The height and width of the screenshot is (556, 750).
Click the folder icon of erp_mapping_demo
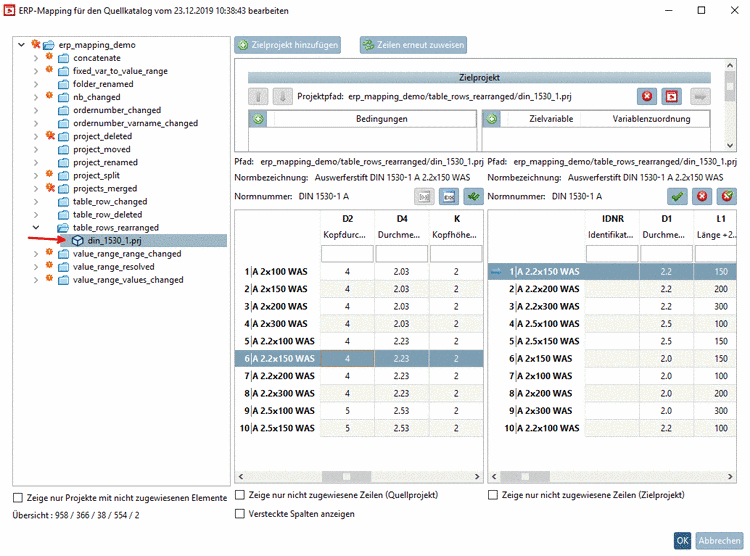pyautogui.click(x=49, y=45)
